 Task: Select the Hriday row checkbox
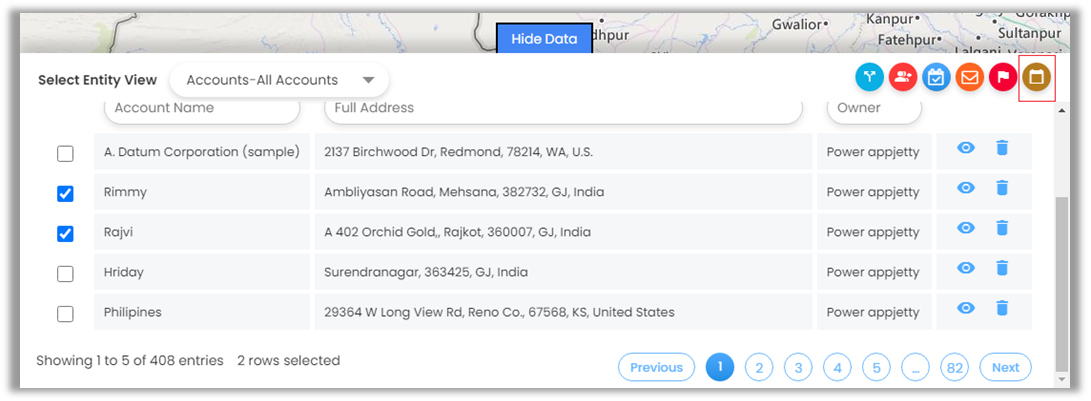(x=65, y=274)
